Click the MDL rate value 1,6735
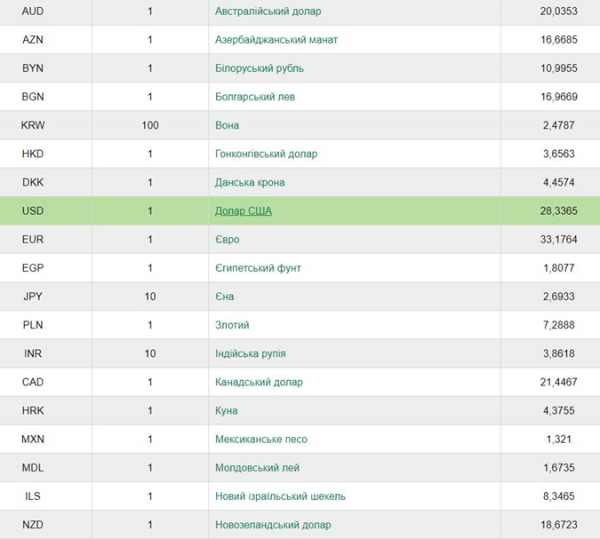 (x=559, y=468)
